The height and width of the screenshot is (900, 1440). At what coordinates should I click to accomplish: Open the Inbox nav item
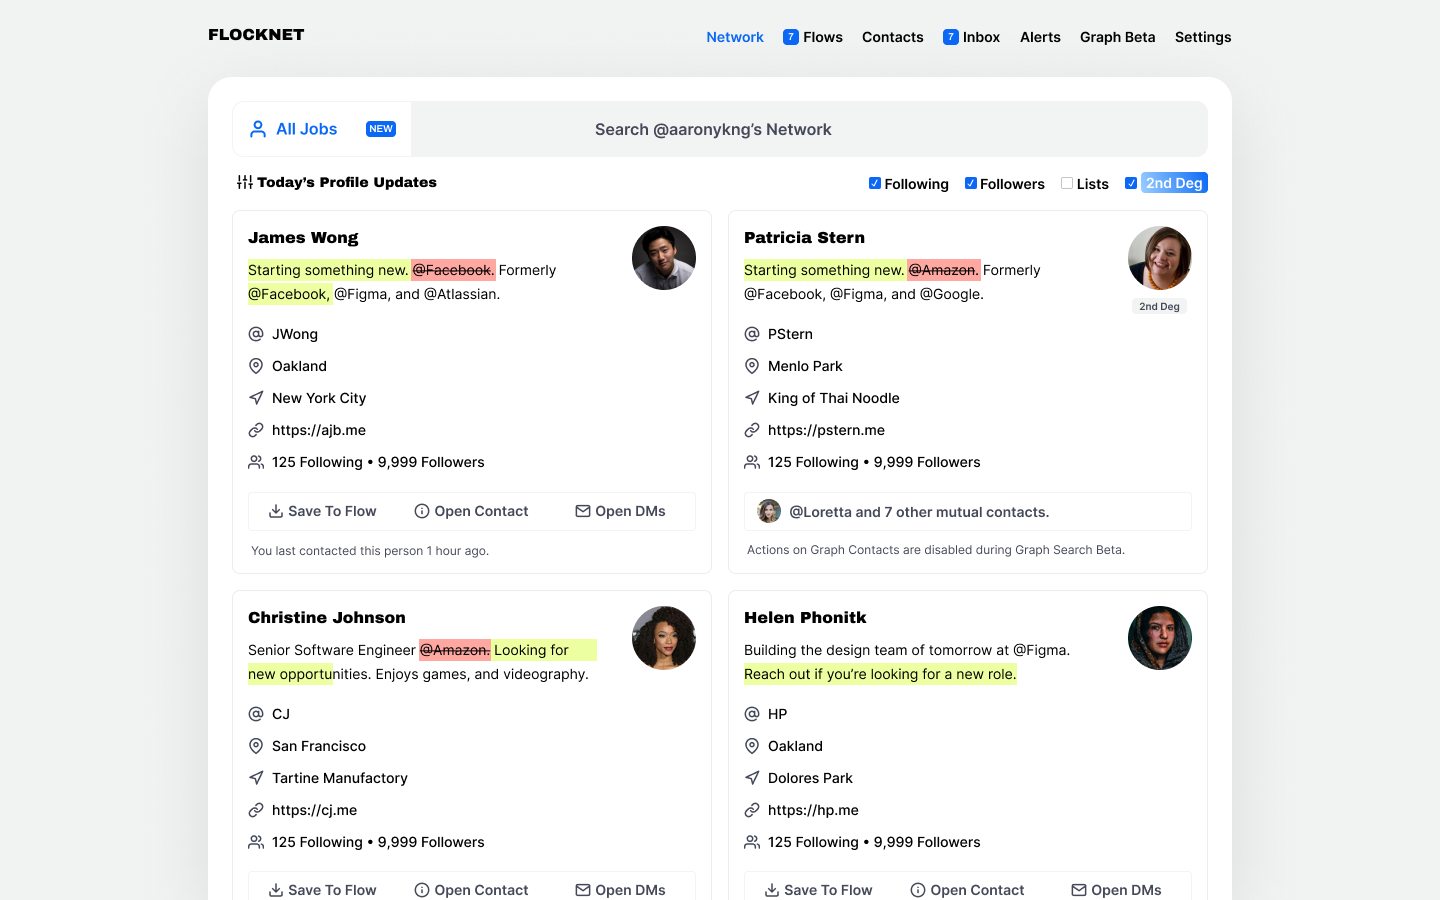(x=972, y=37)
